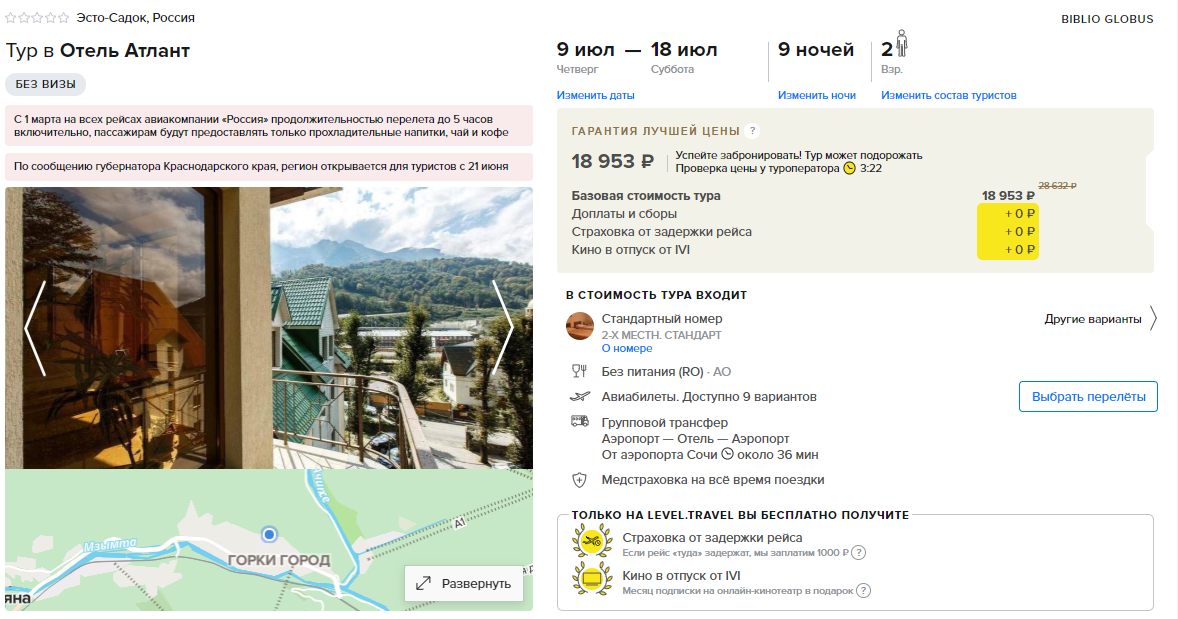
Task: Show the next hotel photo
Action: [x=503, y=328]
